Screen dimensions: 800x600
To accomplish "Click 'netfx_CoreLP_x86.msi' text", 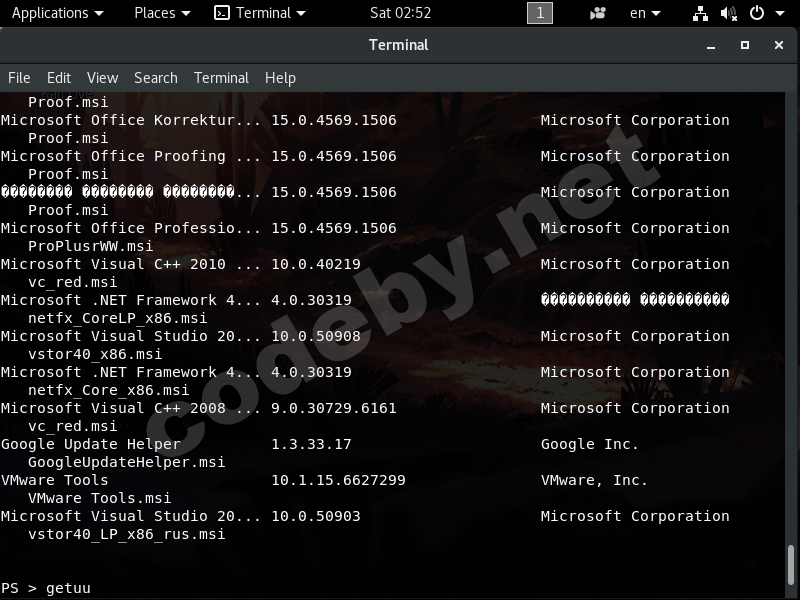I will click(117, 318).
